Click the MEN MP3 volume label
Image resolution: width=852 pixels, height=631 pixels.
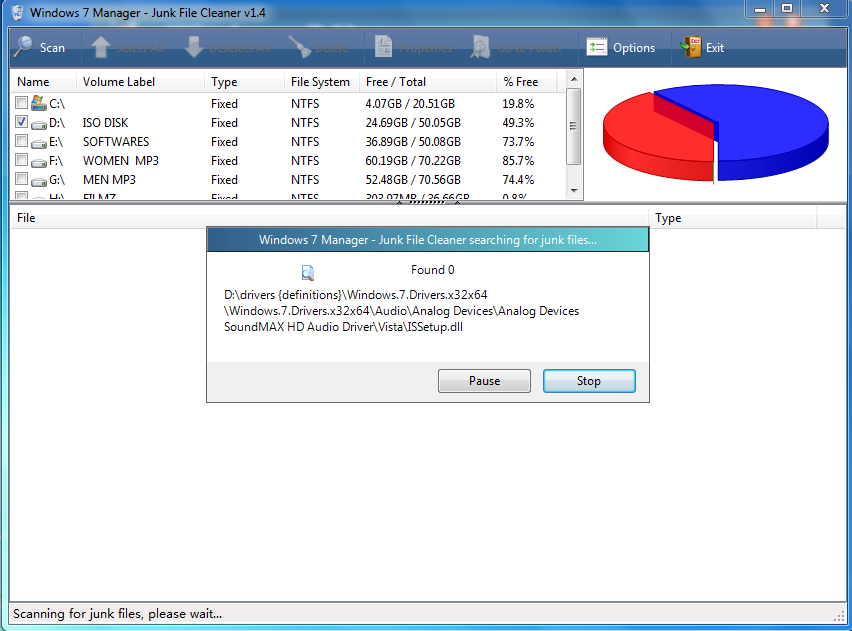(x=109, y=180)
